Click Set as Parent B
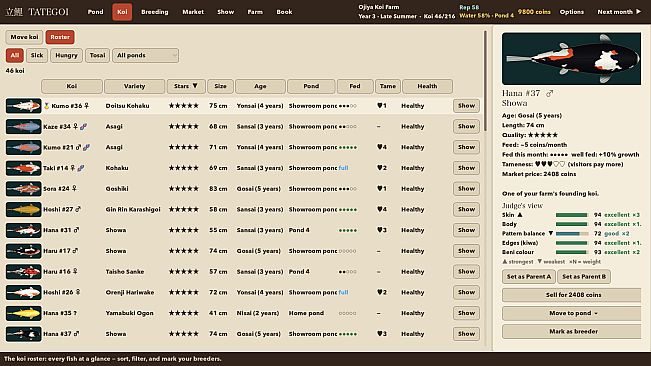The height and width of the screenshot is (366, 651). [584, 277]
